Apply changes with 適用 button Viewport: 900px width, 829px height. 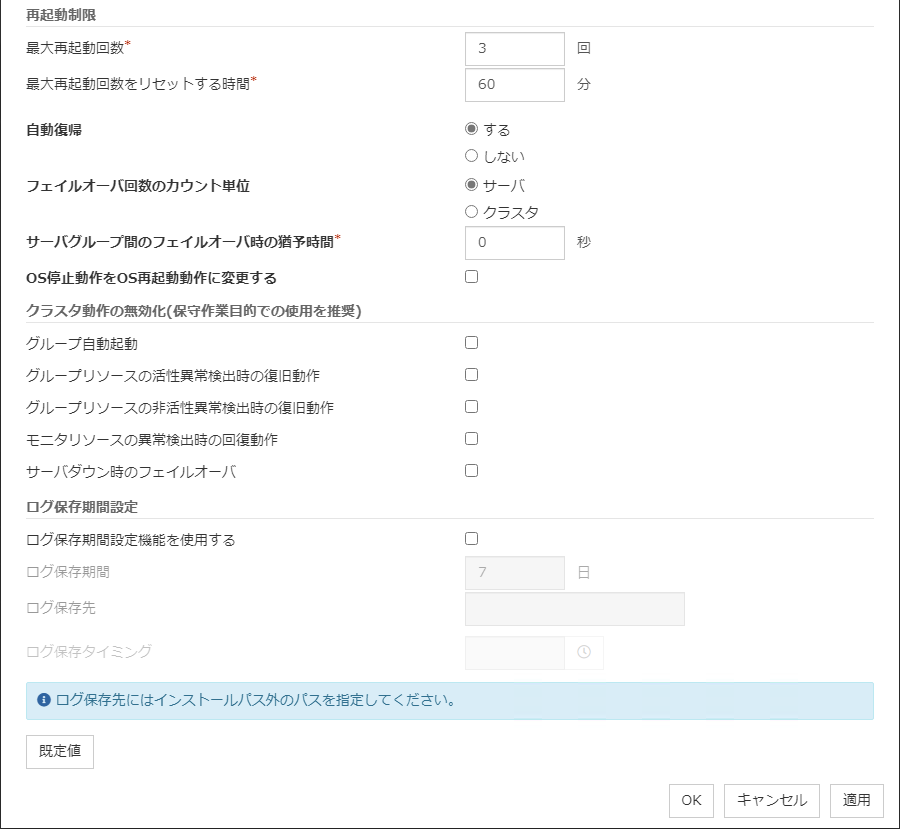click(x=857, y=800)
